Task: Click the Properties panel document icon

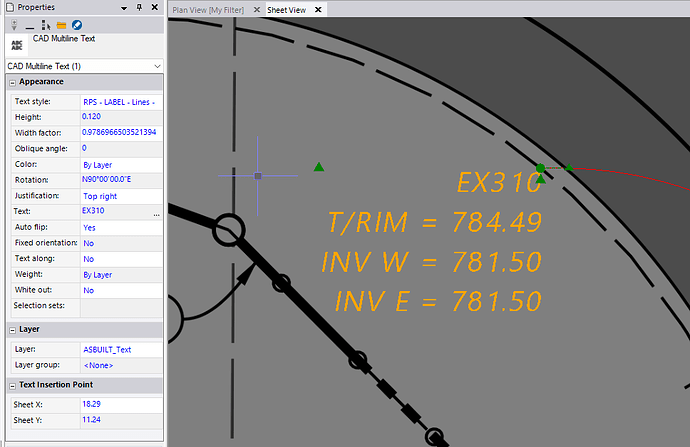Action: point(10,7)
